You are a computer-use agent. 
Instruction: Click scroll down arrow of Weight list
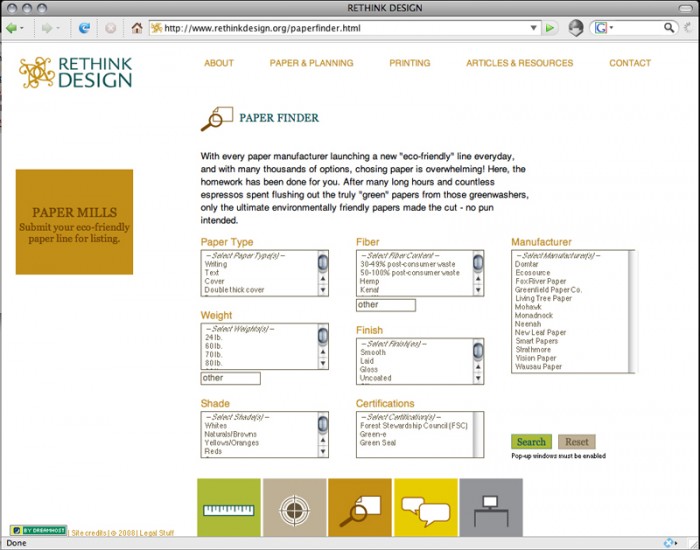pyautogui.click(x=323, y=363)
